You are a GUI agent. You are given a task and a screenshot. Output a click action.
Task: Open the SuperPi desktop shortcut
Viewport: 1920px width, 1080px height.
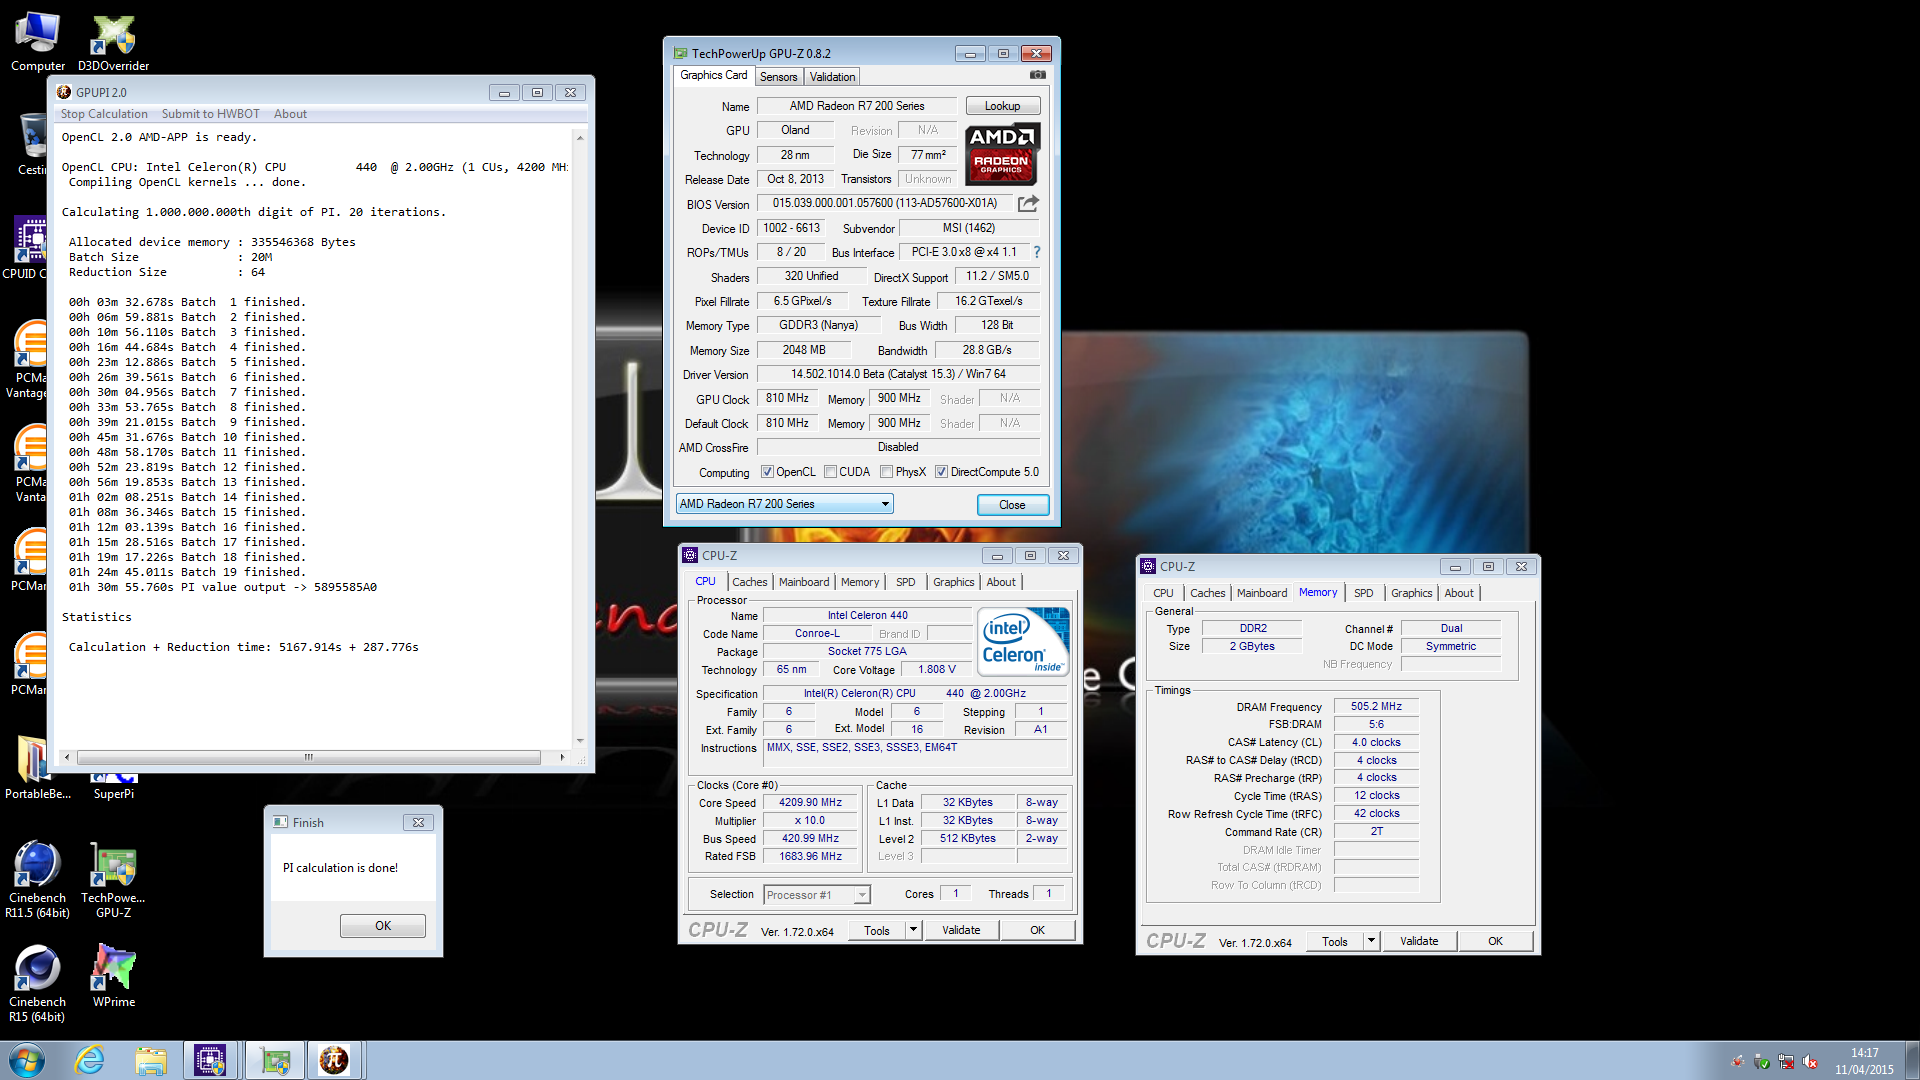pos(113,788)
